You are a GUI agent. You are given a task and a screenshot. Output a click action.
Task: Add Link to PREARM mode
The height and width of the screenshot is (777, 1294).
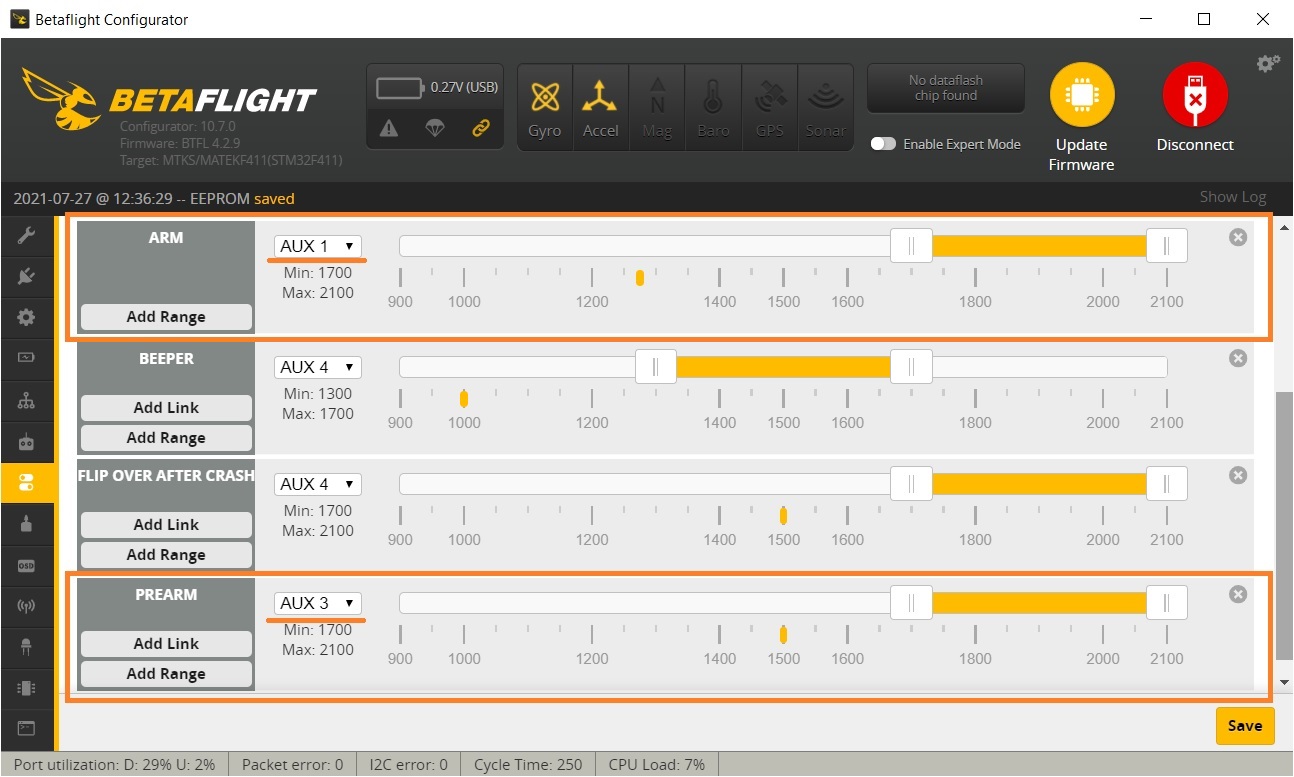click(166, 644)
